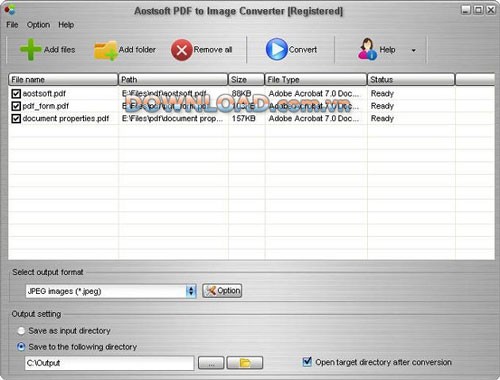
Task: Start conversion with the blue Convert icon
Action: pos(276,49)
